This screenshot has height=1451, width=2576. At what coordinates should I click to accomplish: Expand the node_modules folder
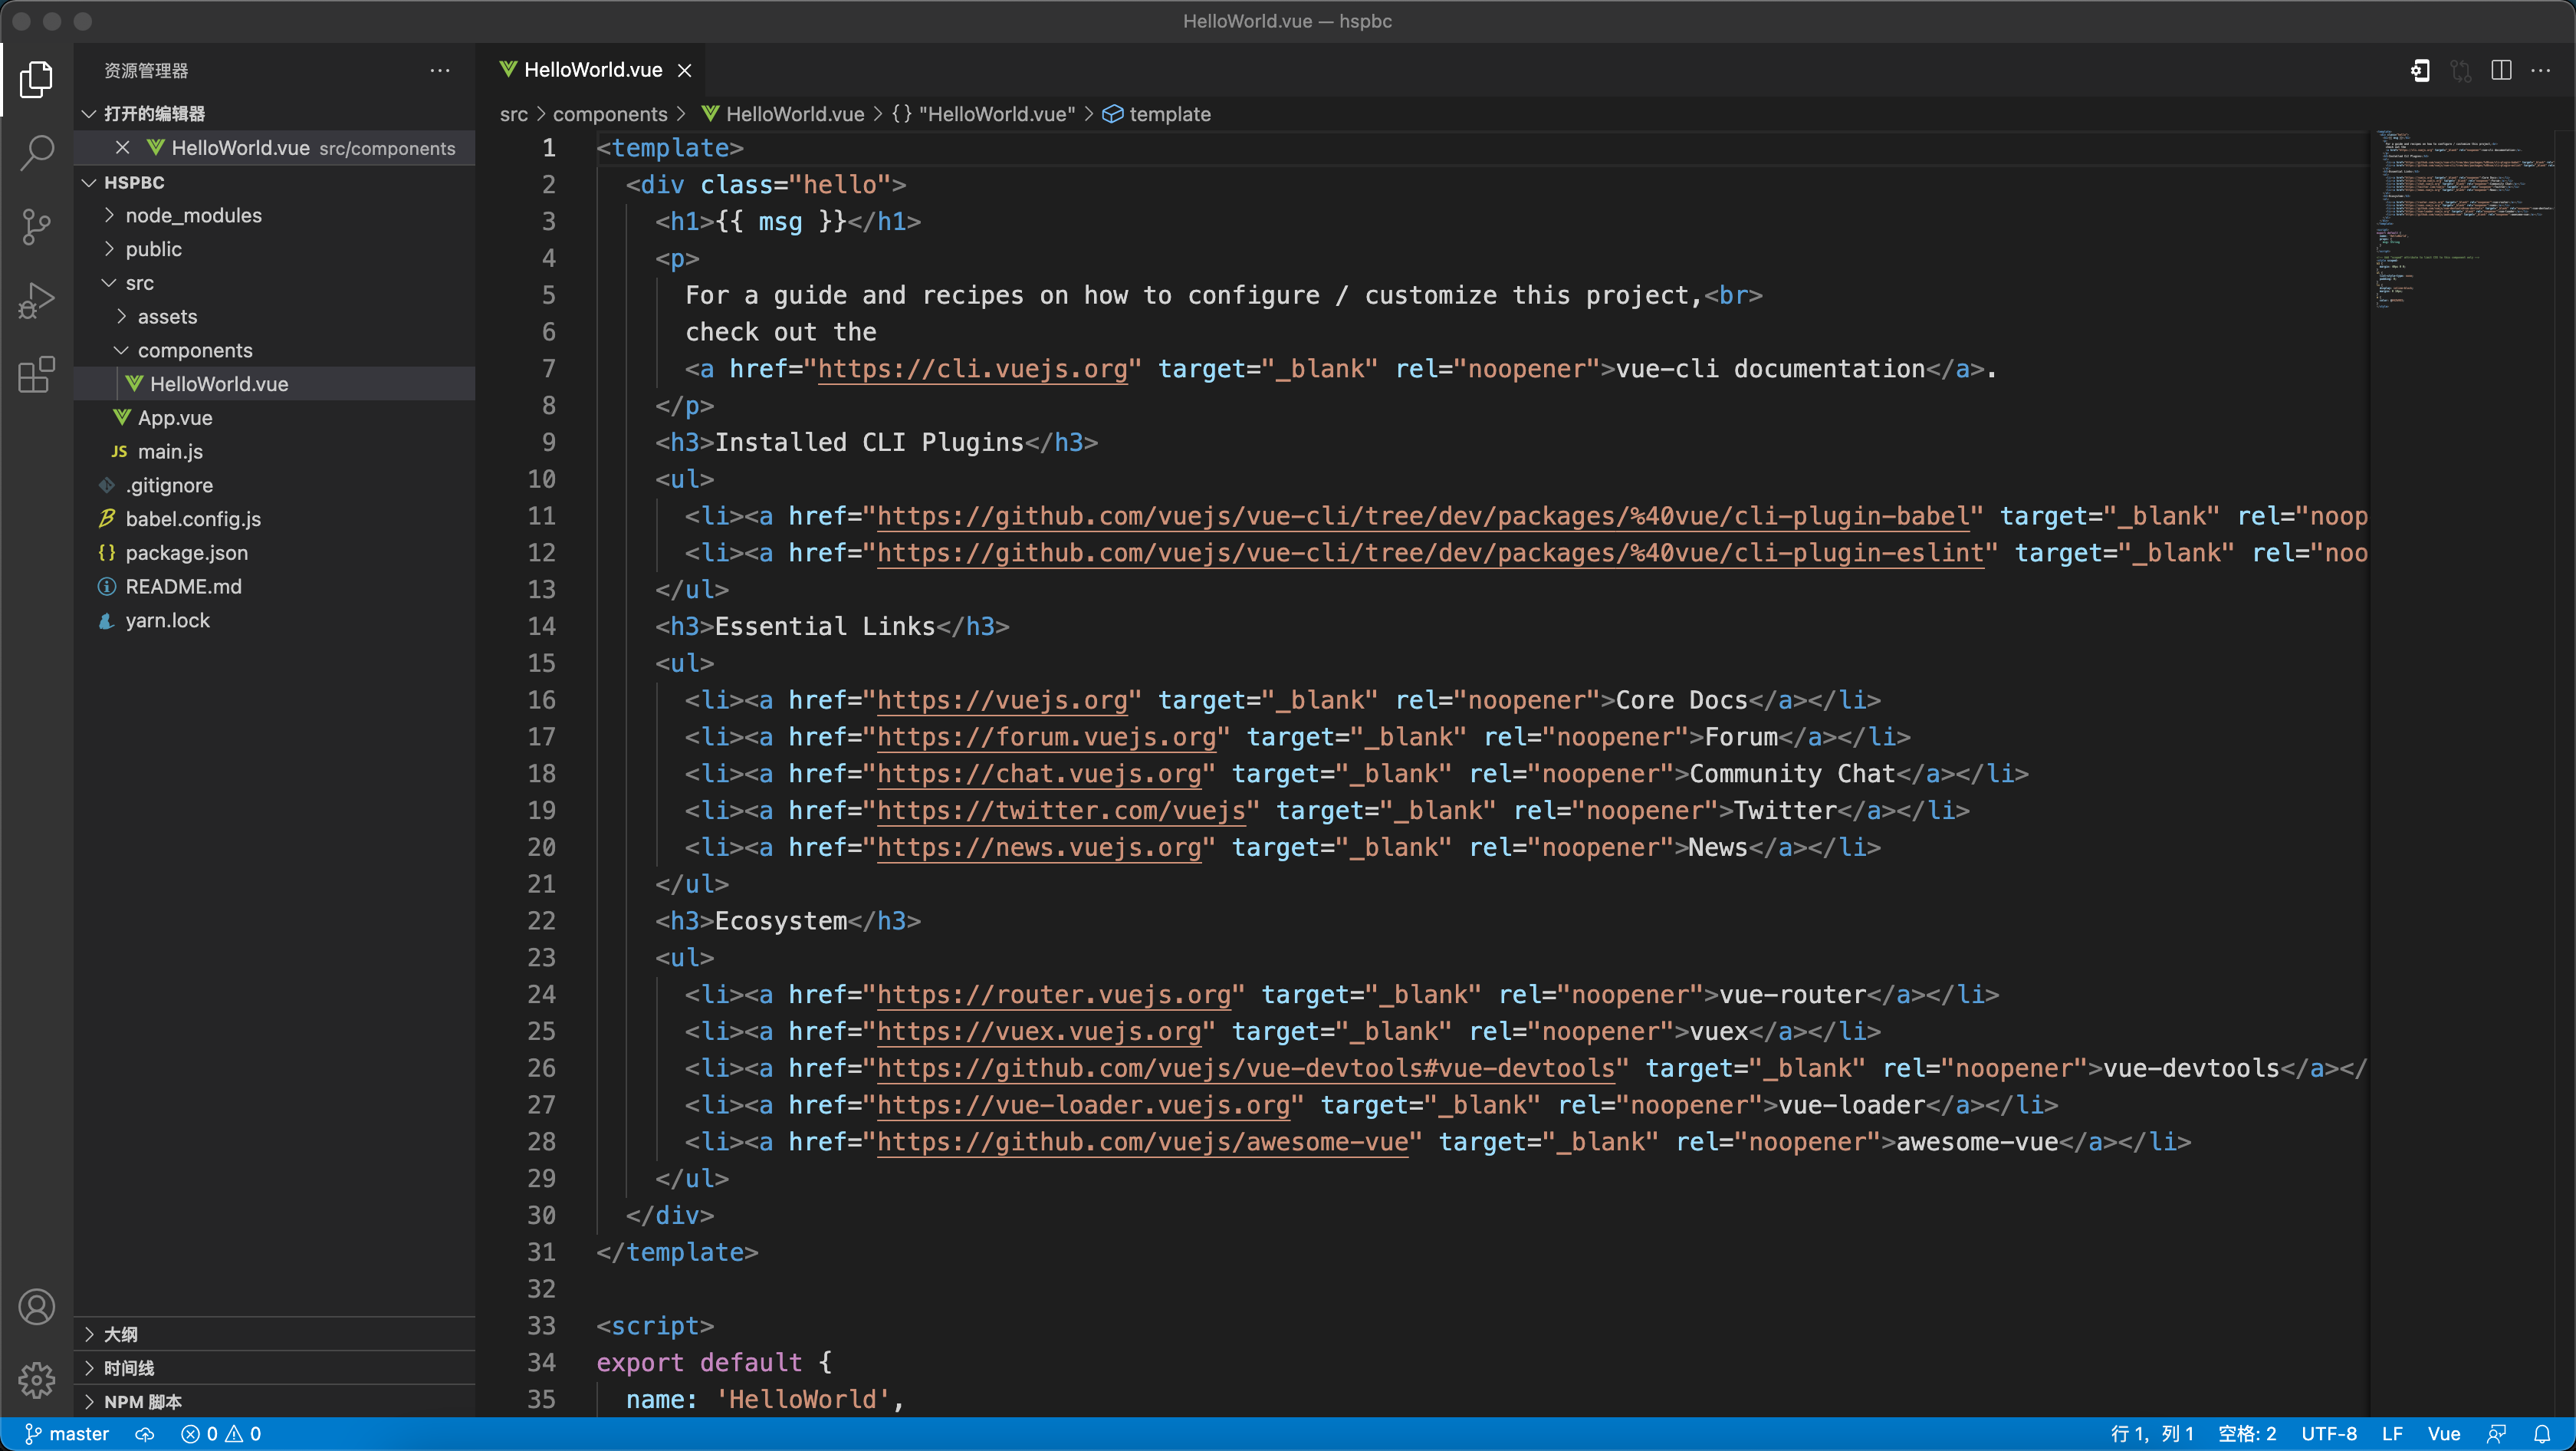(195, 214)
